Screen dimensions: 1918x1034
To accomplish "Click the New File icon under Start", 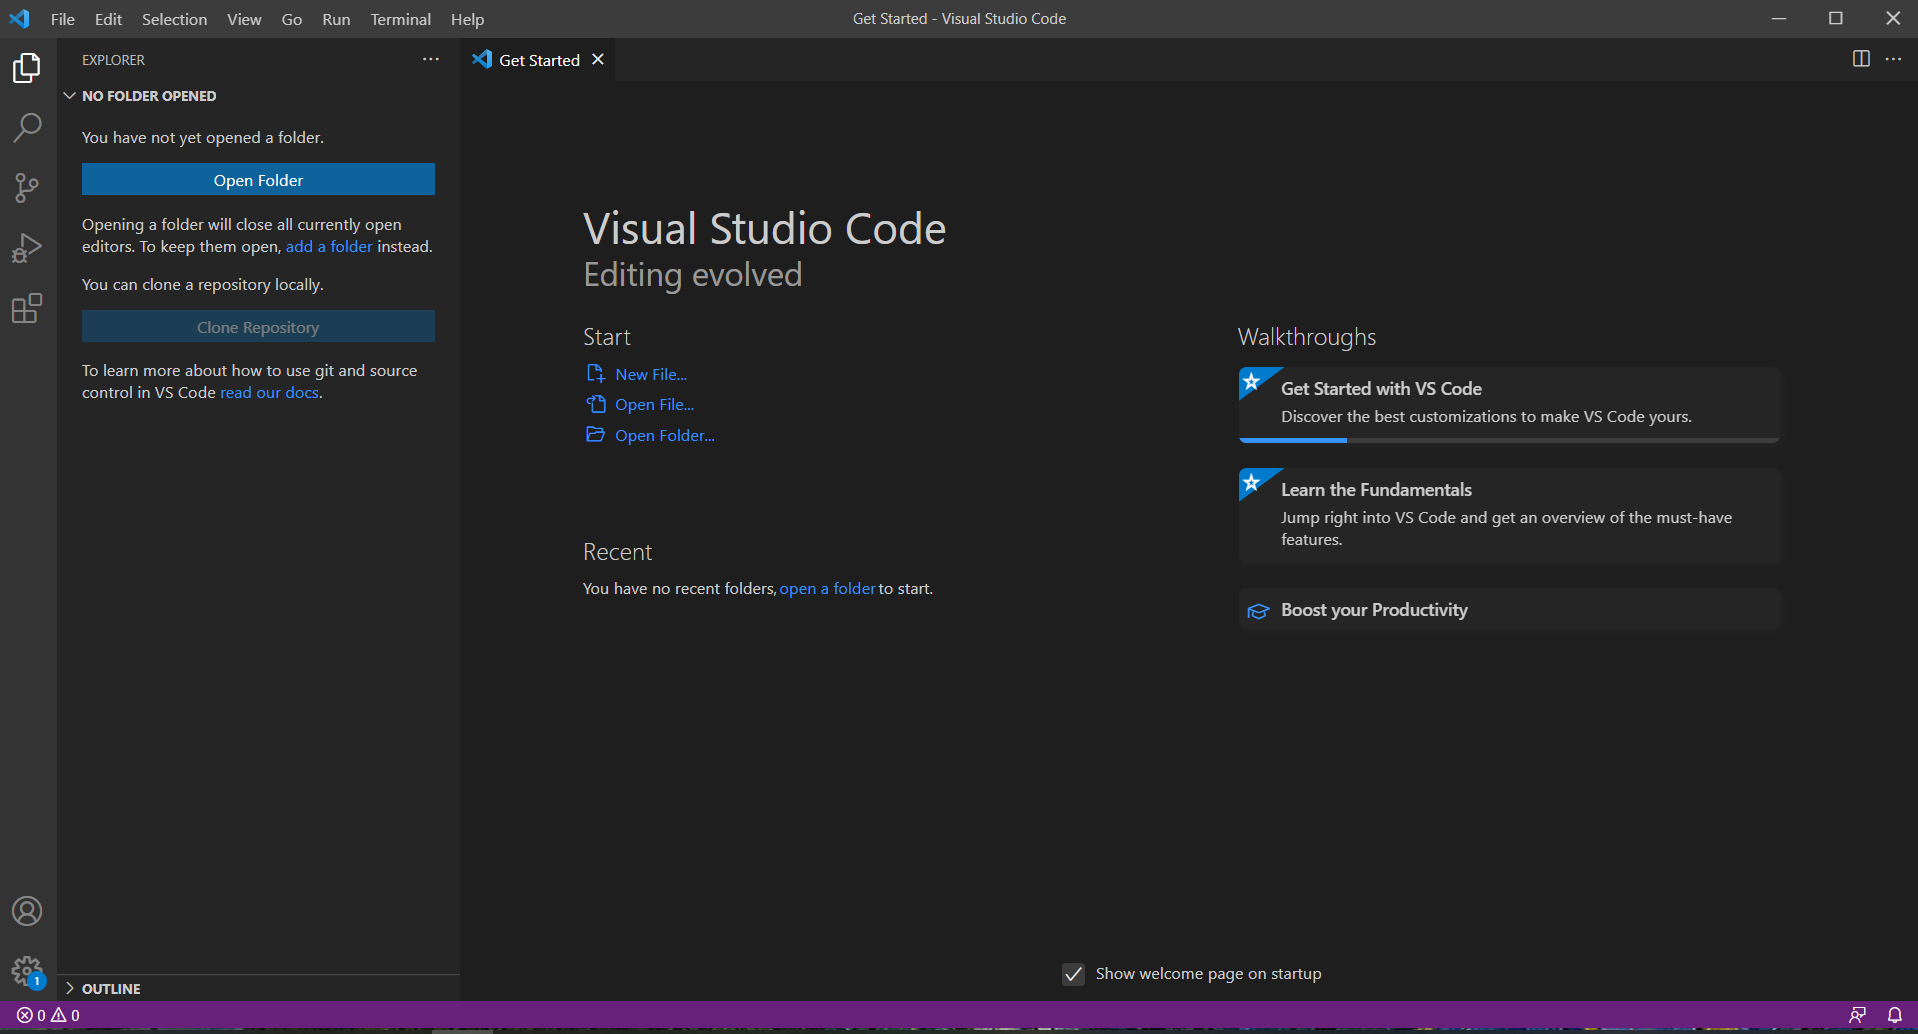I will coord(595,373).
